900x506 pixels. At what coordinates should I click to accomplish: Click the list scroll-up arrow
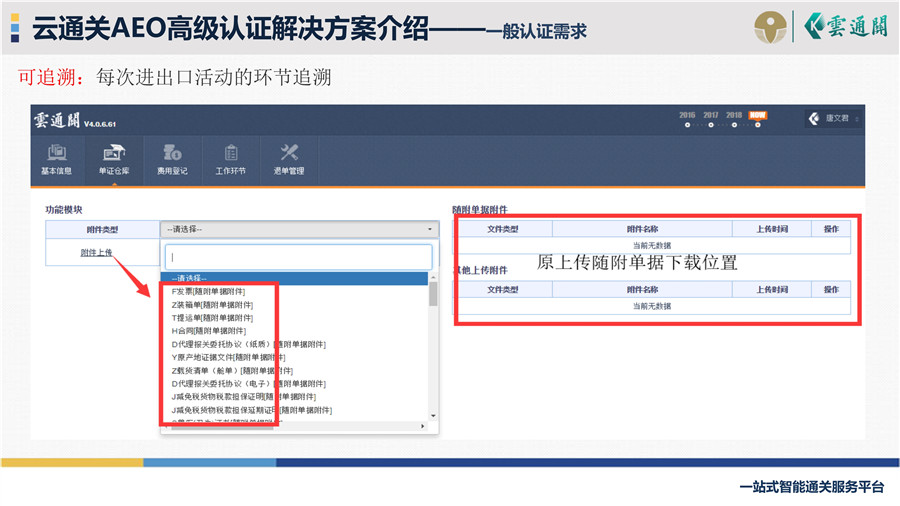433,278
